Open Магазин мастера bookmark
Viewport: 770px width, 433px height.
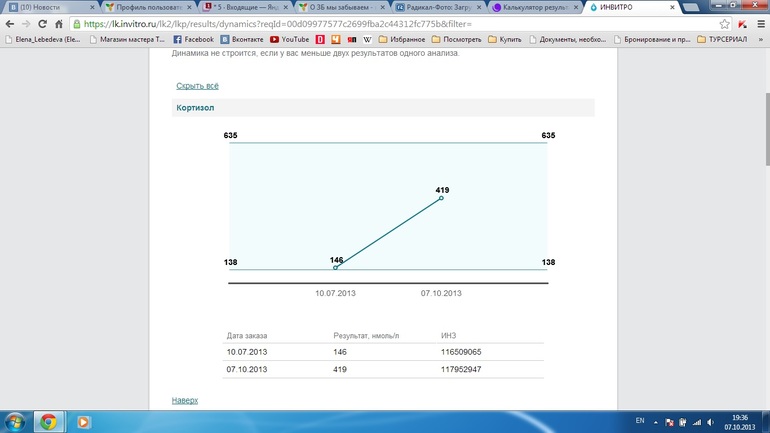[x=127, y=39]
